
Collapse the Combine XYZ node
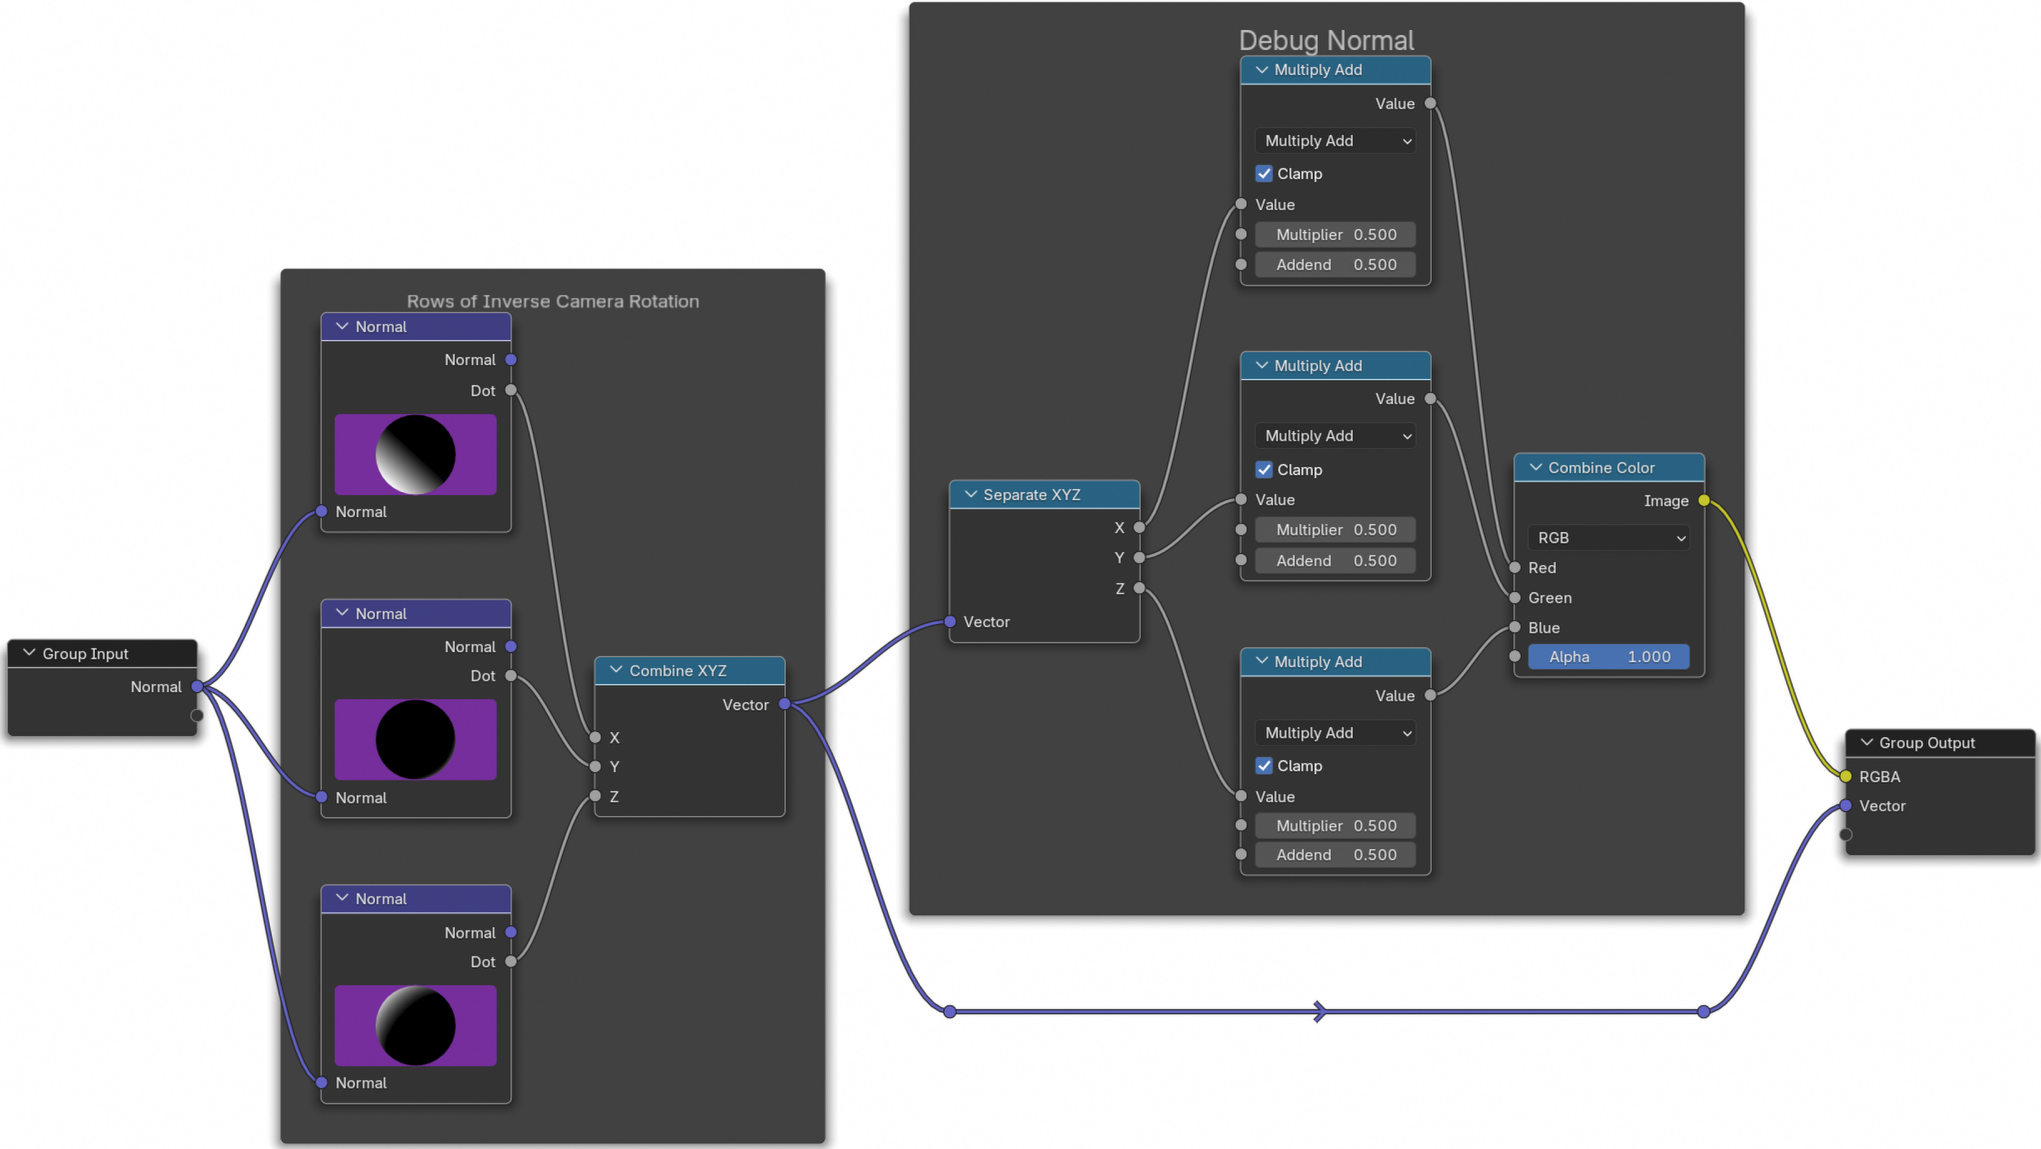(x=616, y=670)
